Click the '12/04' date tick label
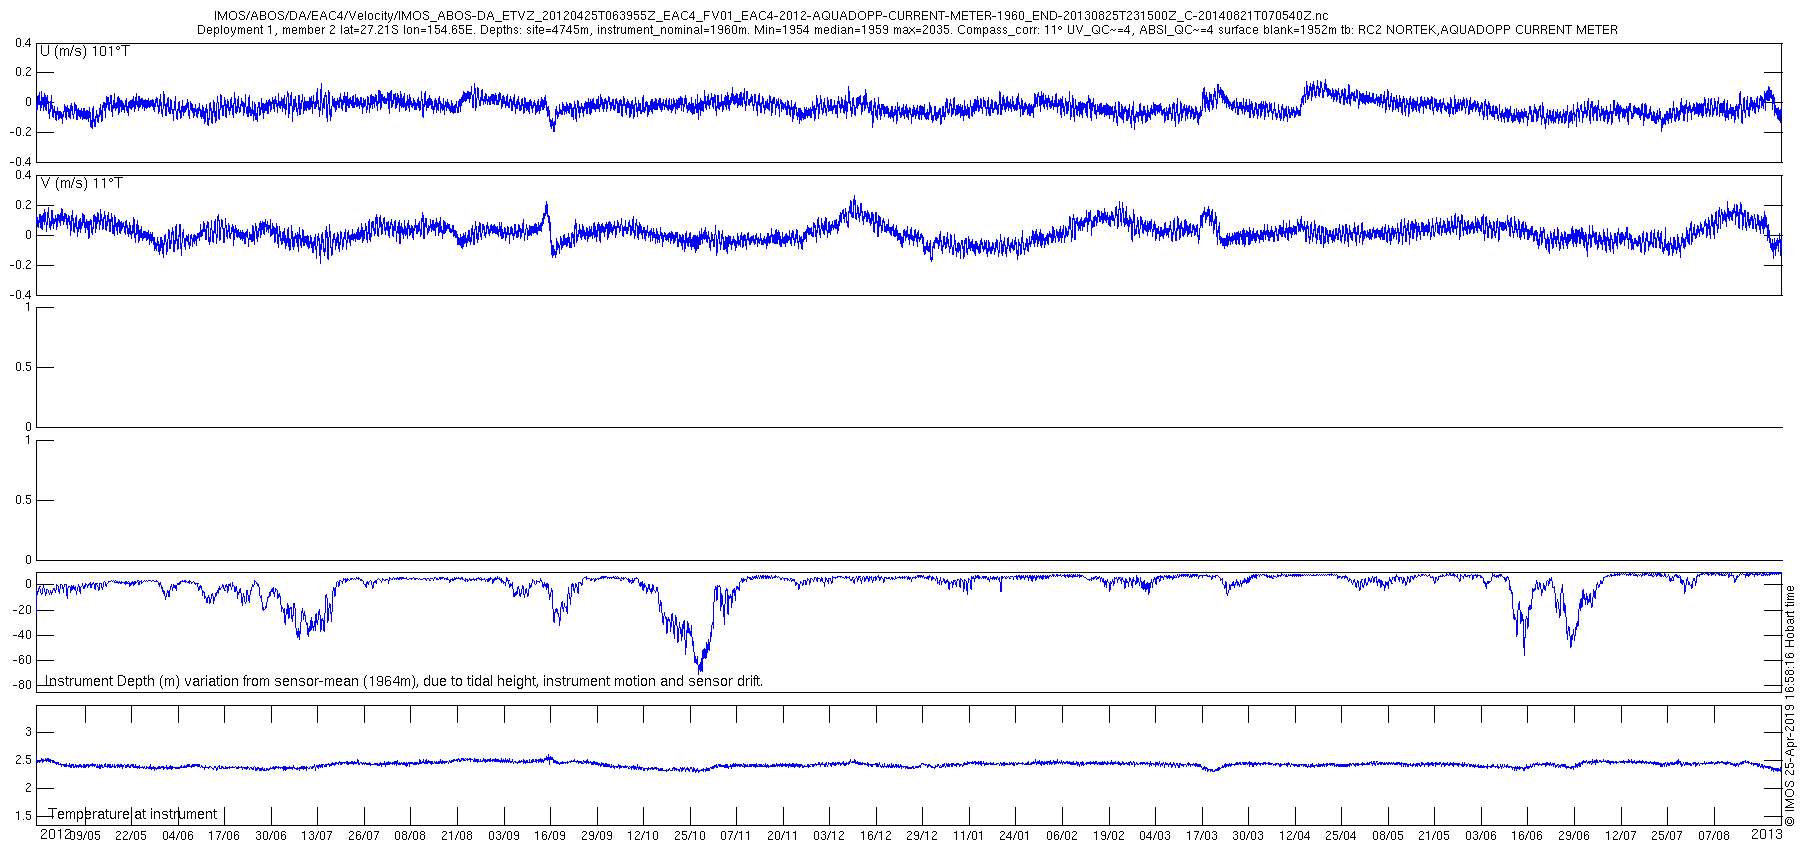This screenshot has width=1800, height=850. [1295, 836]
